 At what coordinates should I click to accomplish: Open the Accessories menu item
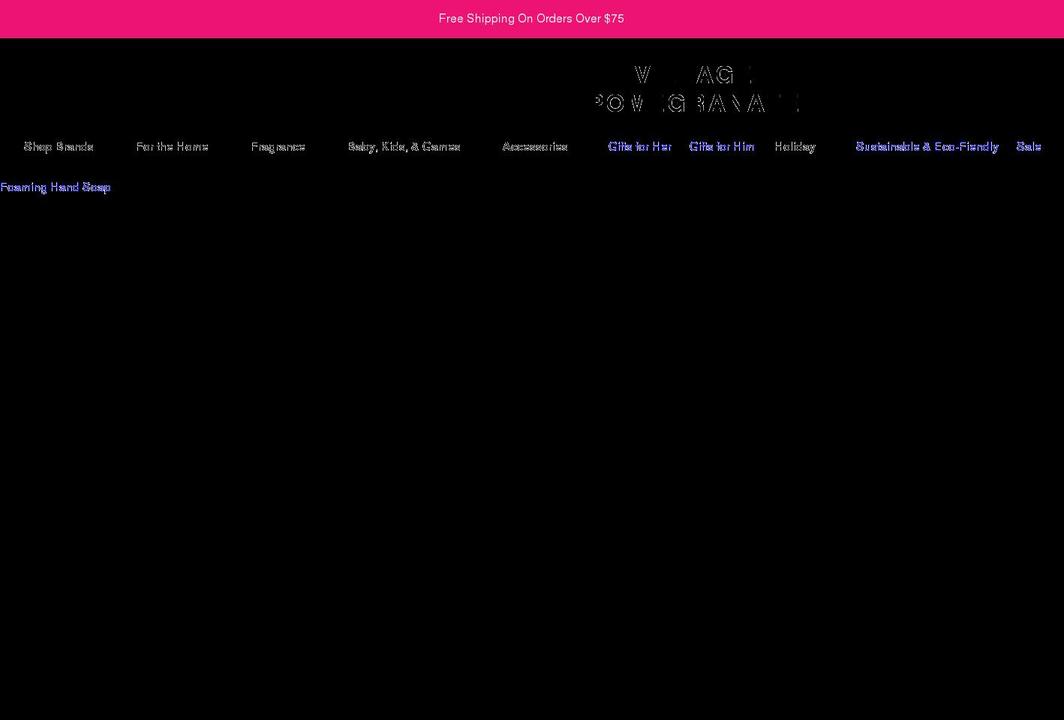point(535,147)
